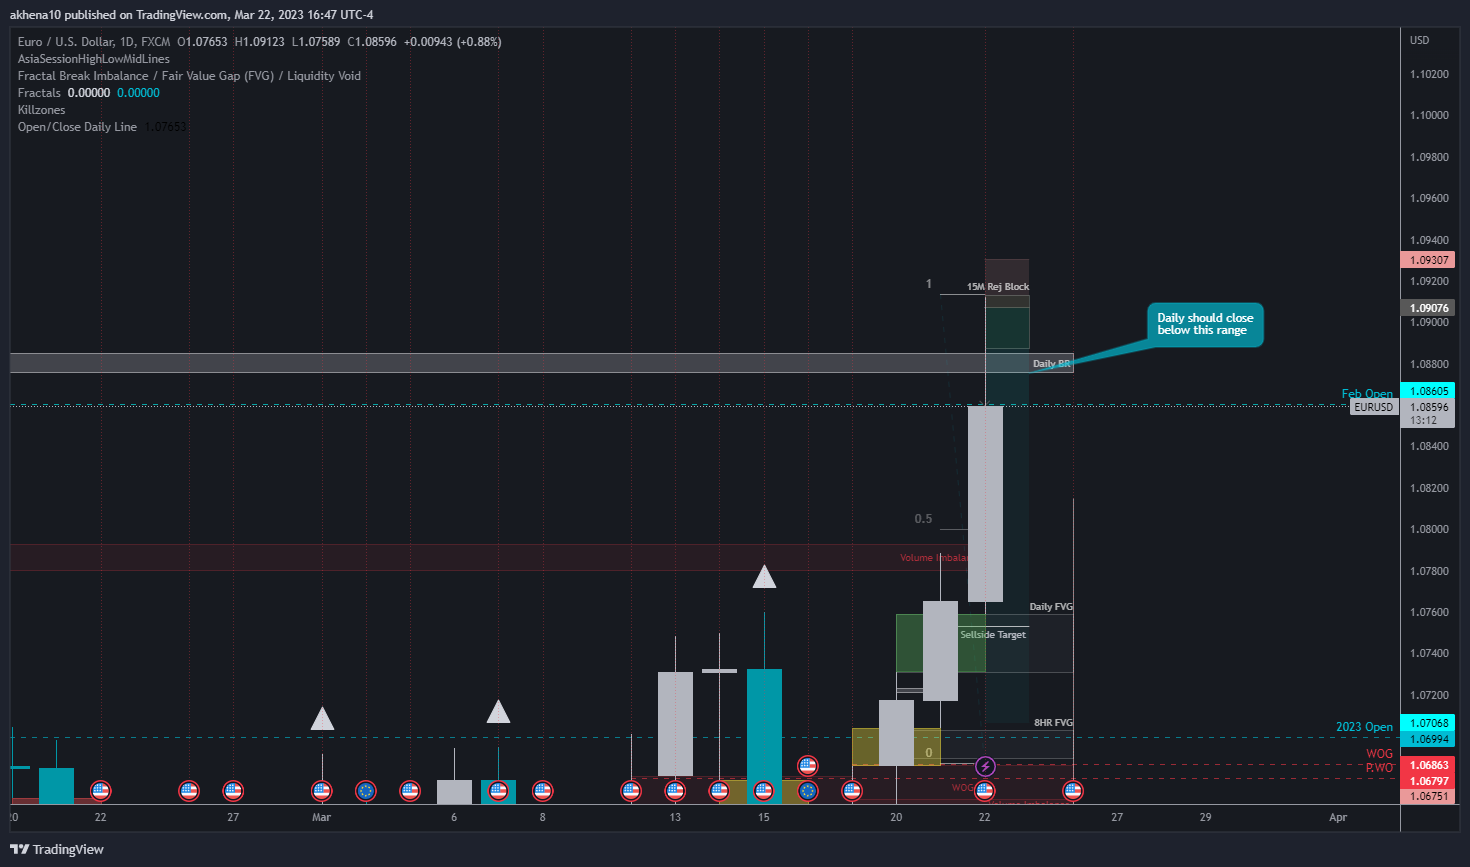Screen dimensions: 1470x867
Task: Click the Daily FVG label
Action: click(1051, 607)
